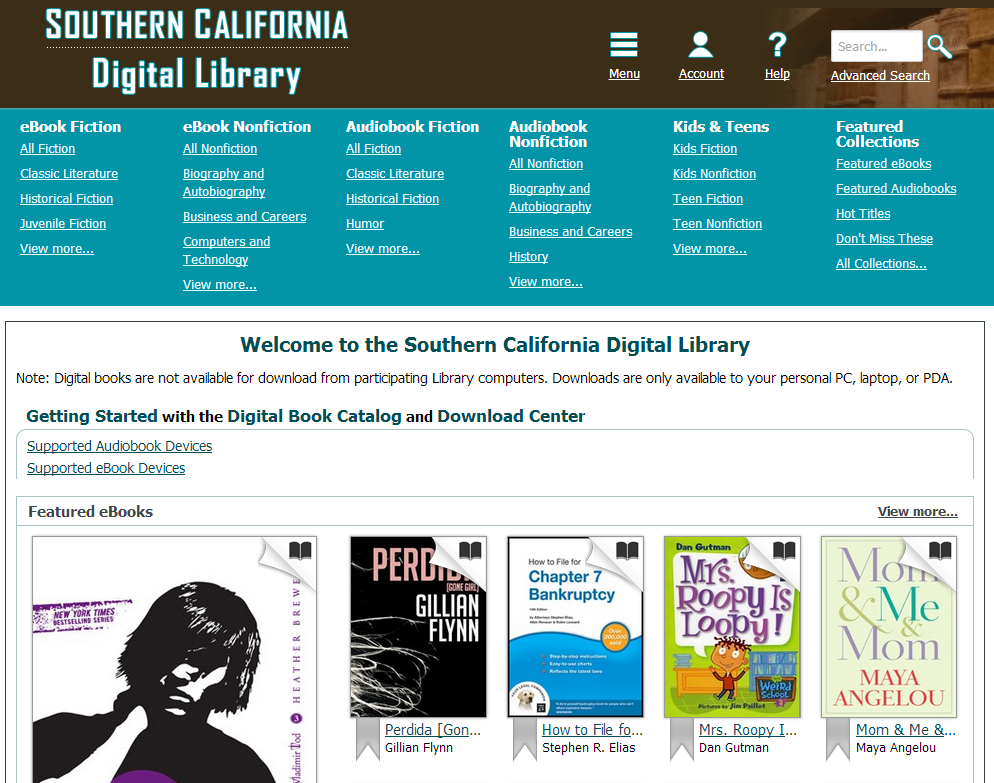The width and height of the screenshot is (994, 783).
Task: Click the magnifying glass search icon
Action: click(939, 46)
